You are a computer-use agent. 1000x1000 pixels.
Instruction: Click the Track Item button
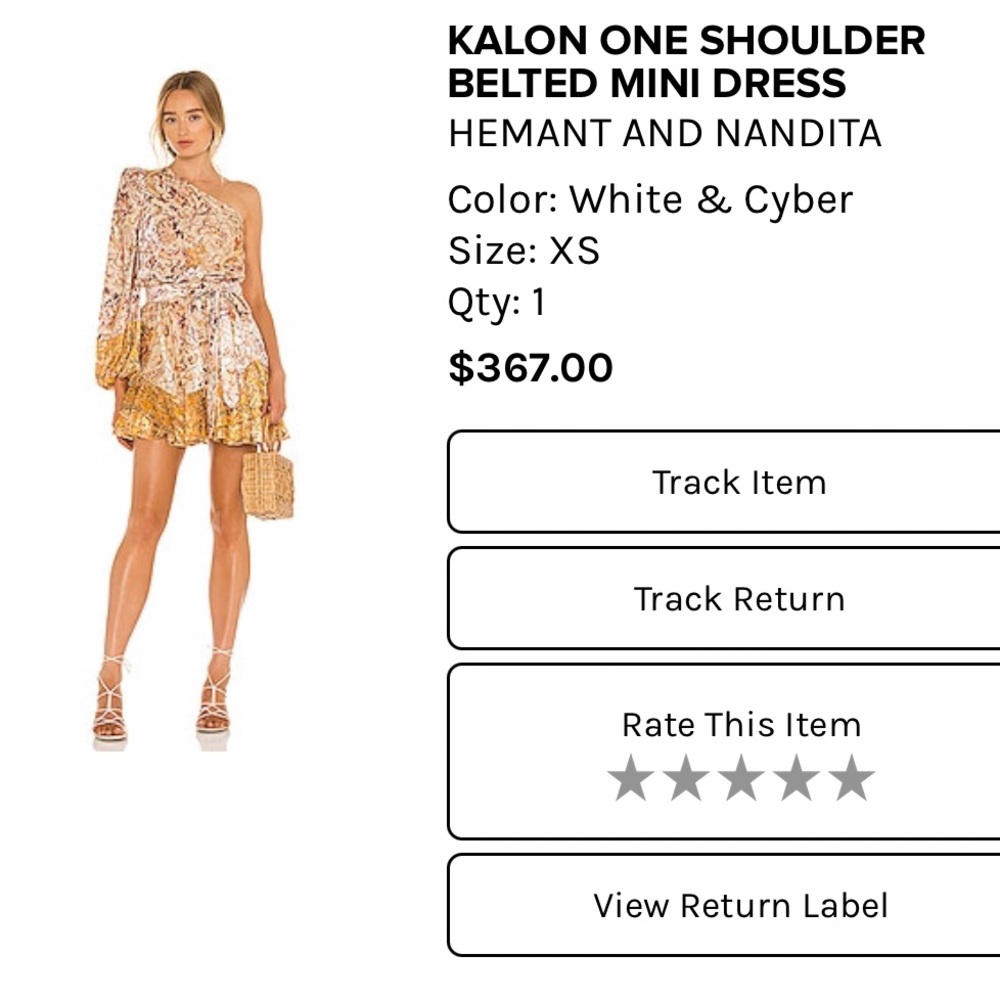(x=739, y=482)
